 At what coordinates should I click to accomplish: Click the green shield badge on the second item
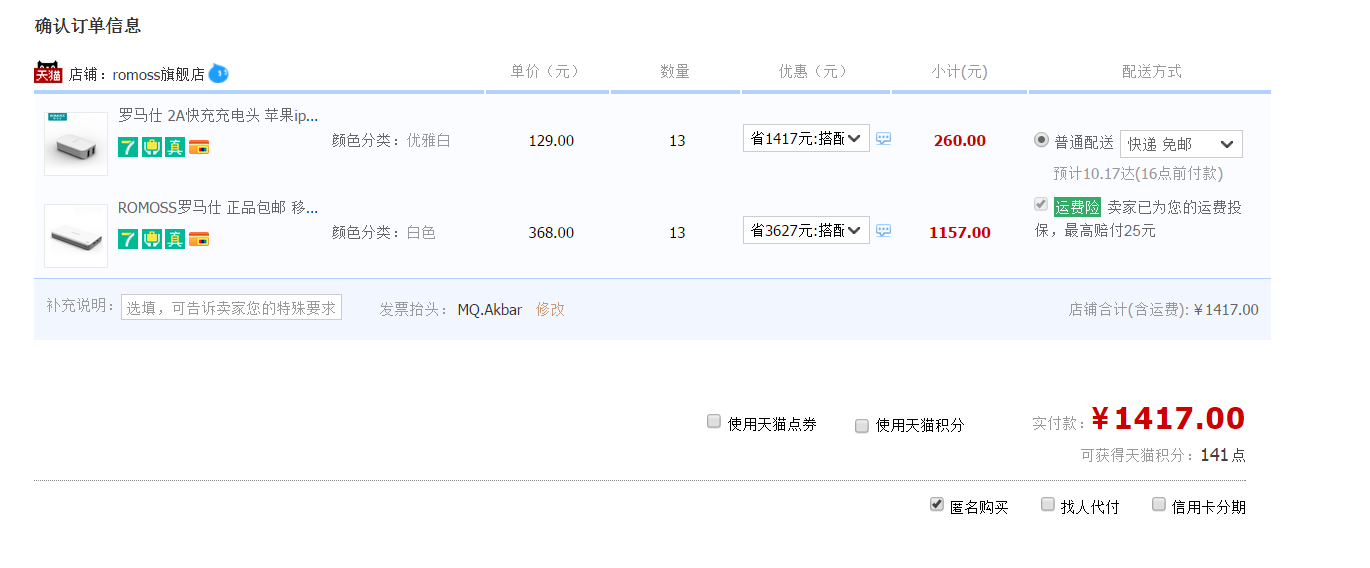coord(151,239)
